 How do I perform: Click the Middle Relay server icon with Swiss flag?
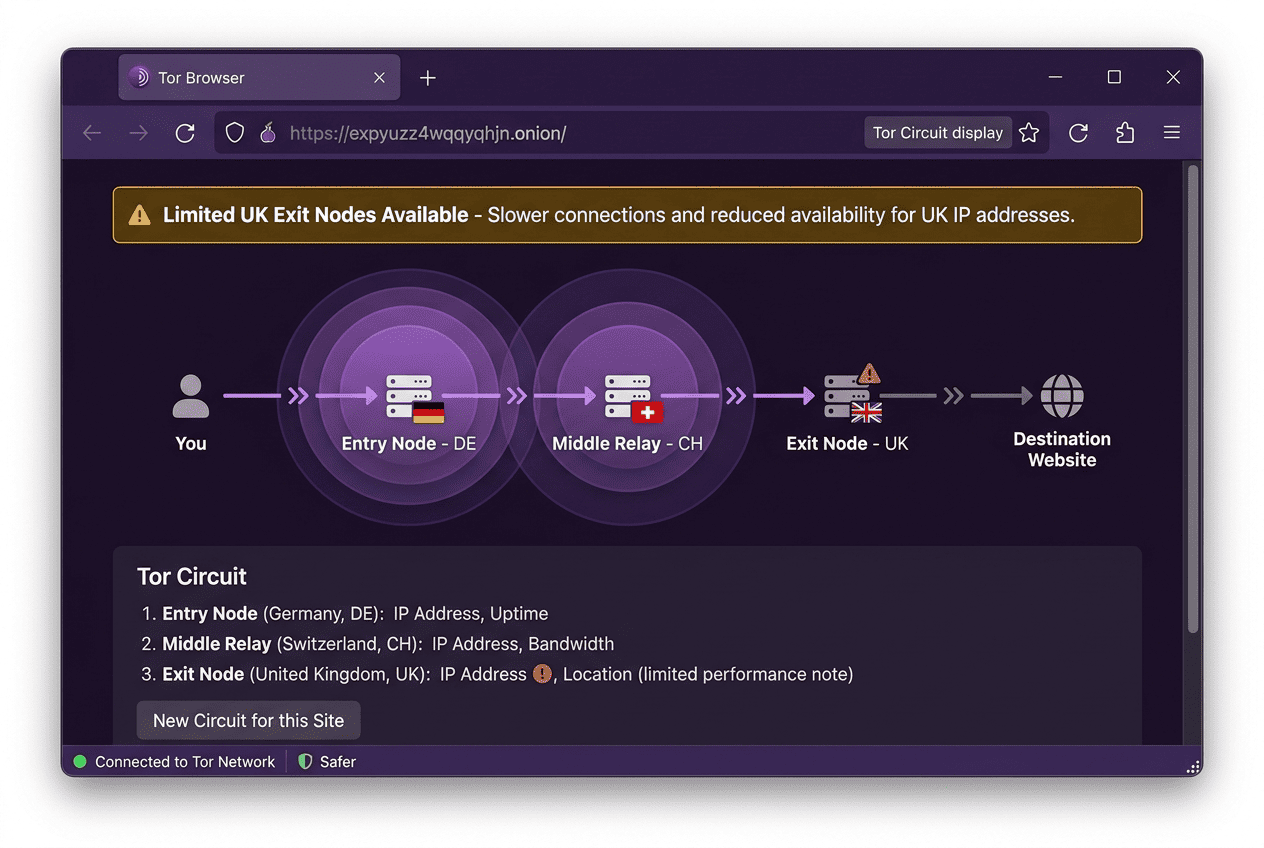[x=632, y=398]
